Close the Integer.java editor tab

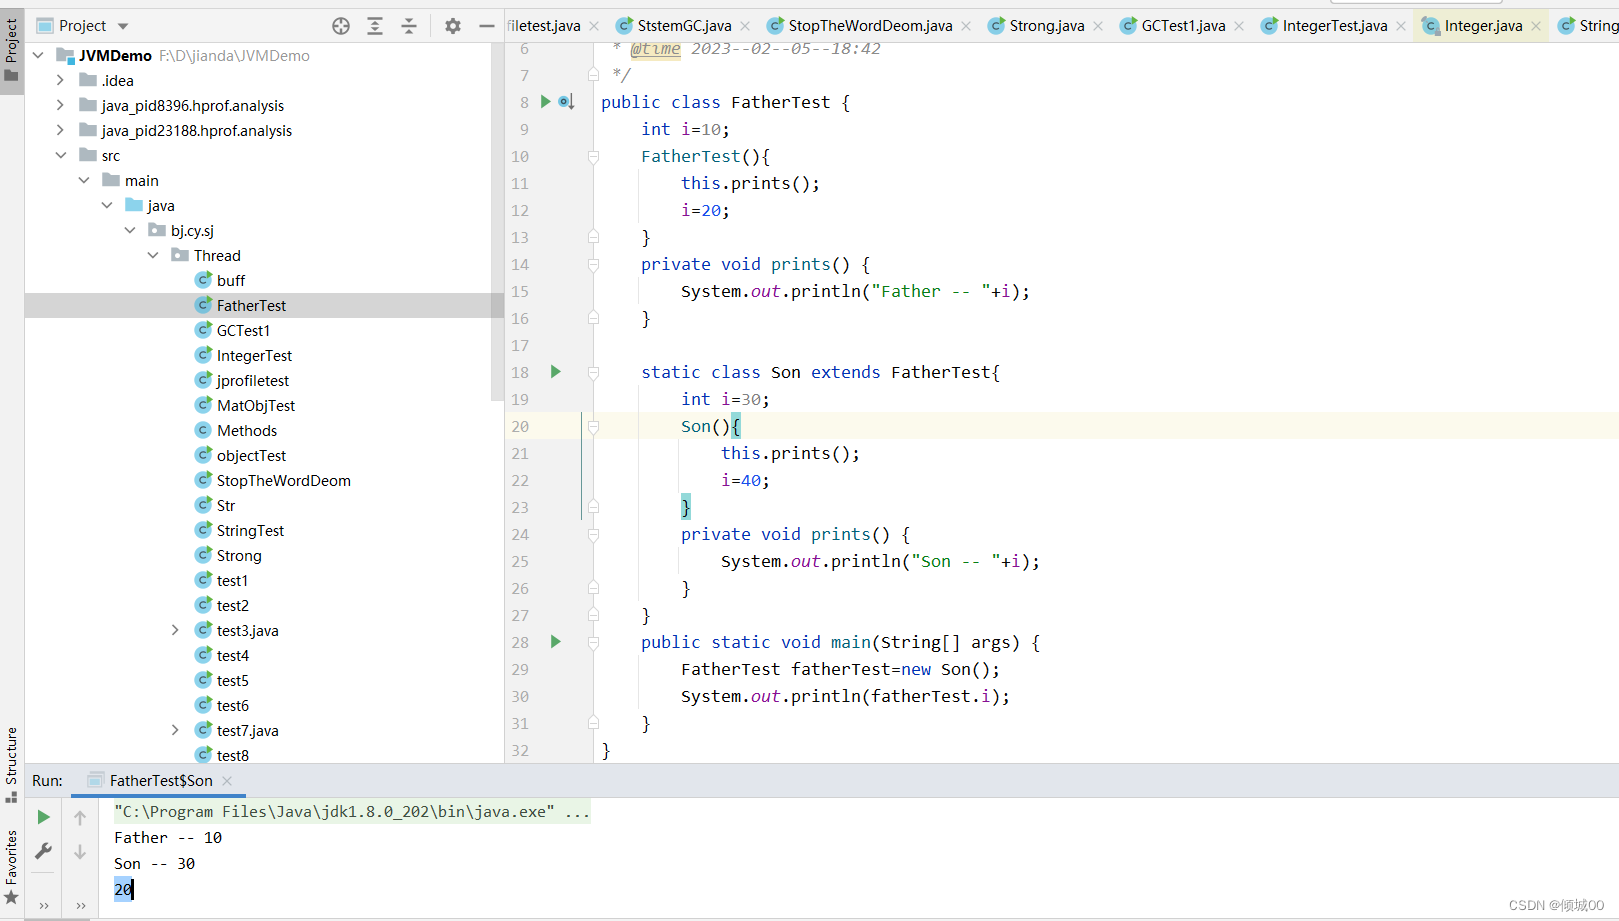[x=1536, y=26]
